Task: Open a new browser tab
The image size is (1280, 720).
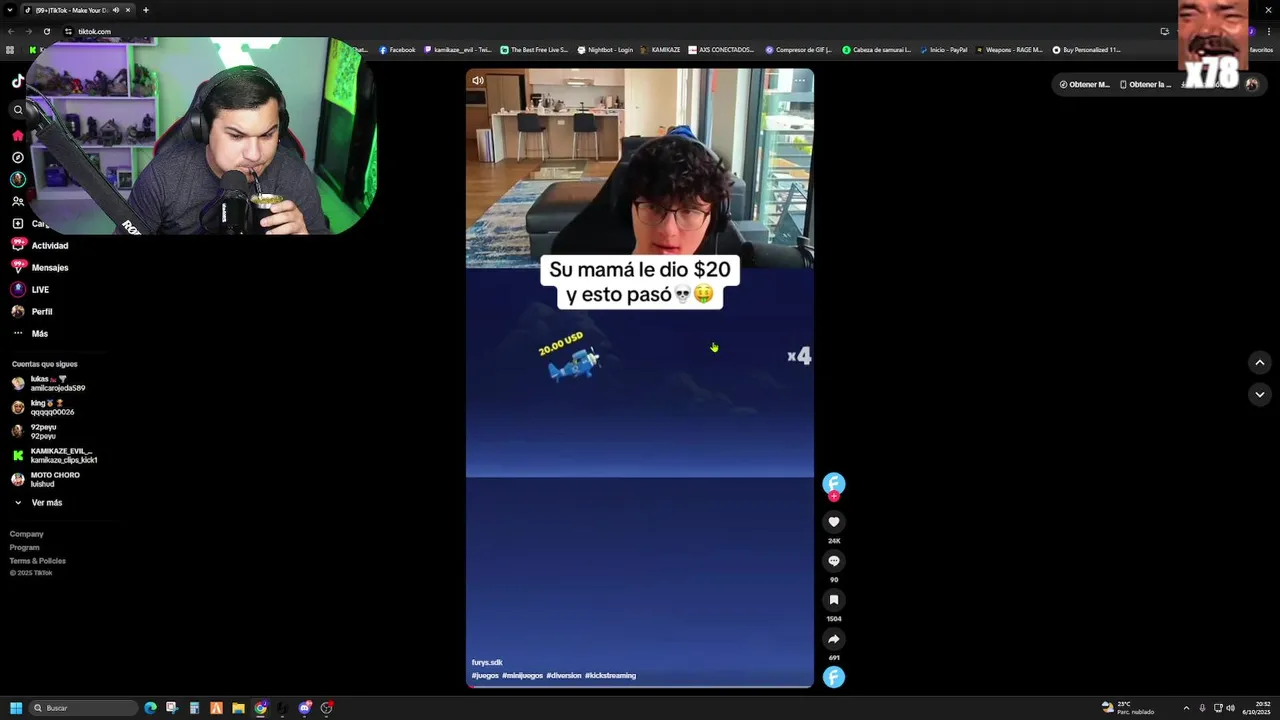Action: point(146,10)
